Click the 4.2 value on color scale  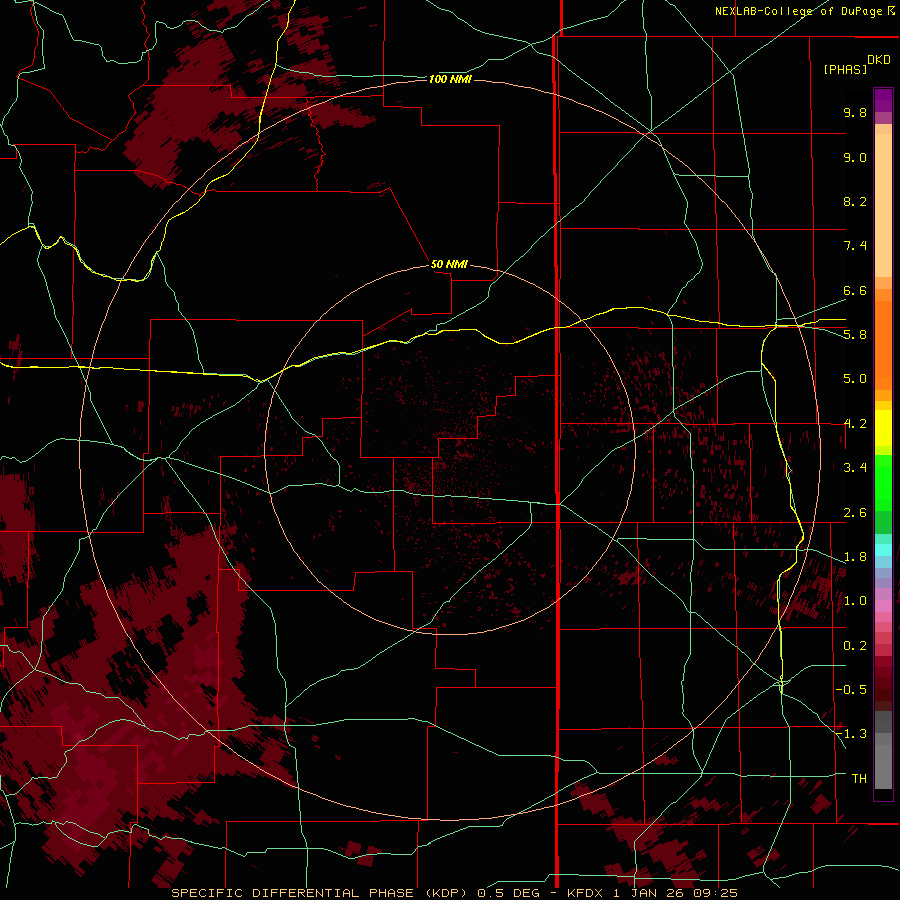click(x=855, y=424)
